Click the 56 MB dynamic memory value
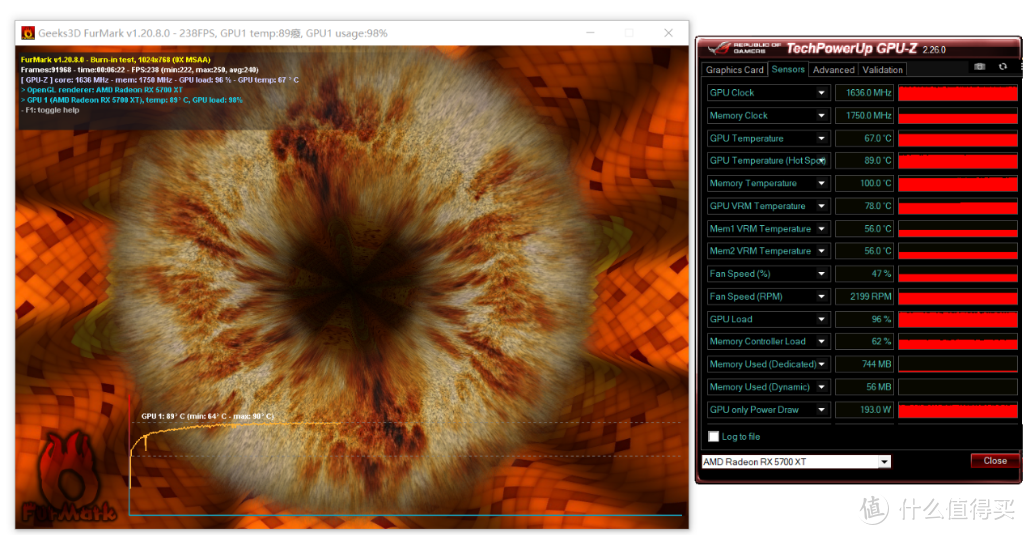The height and width of the screenshot is (535, 1026). coord(865,387)
